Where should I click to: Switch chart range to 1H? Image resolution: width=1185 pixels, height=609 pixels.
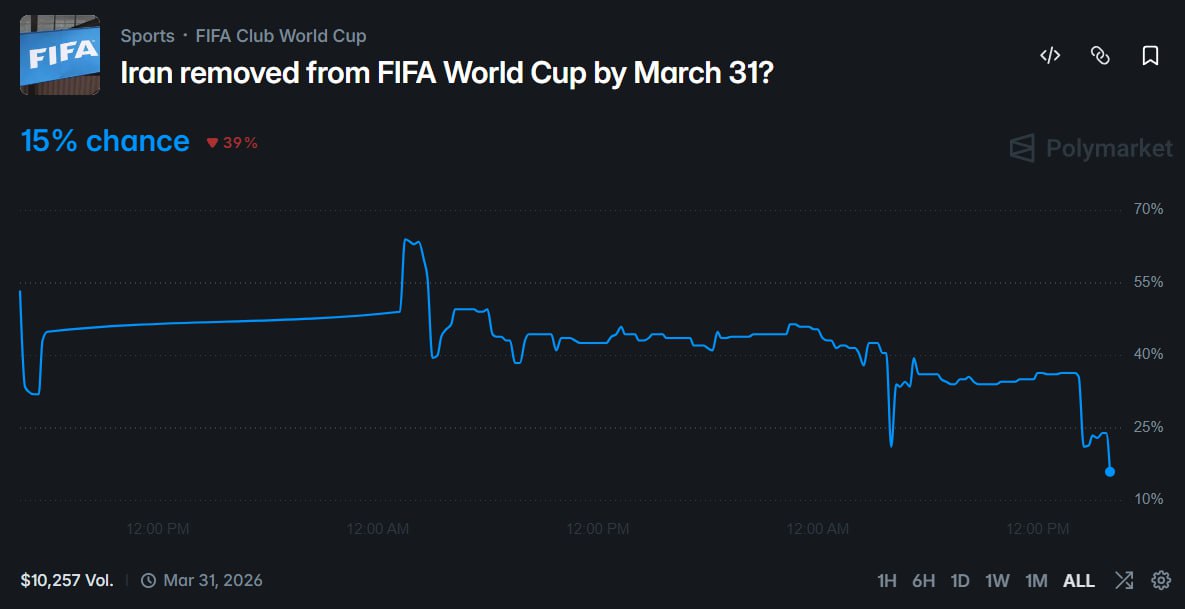point(887,580)
